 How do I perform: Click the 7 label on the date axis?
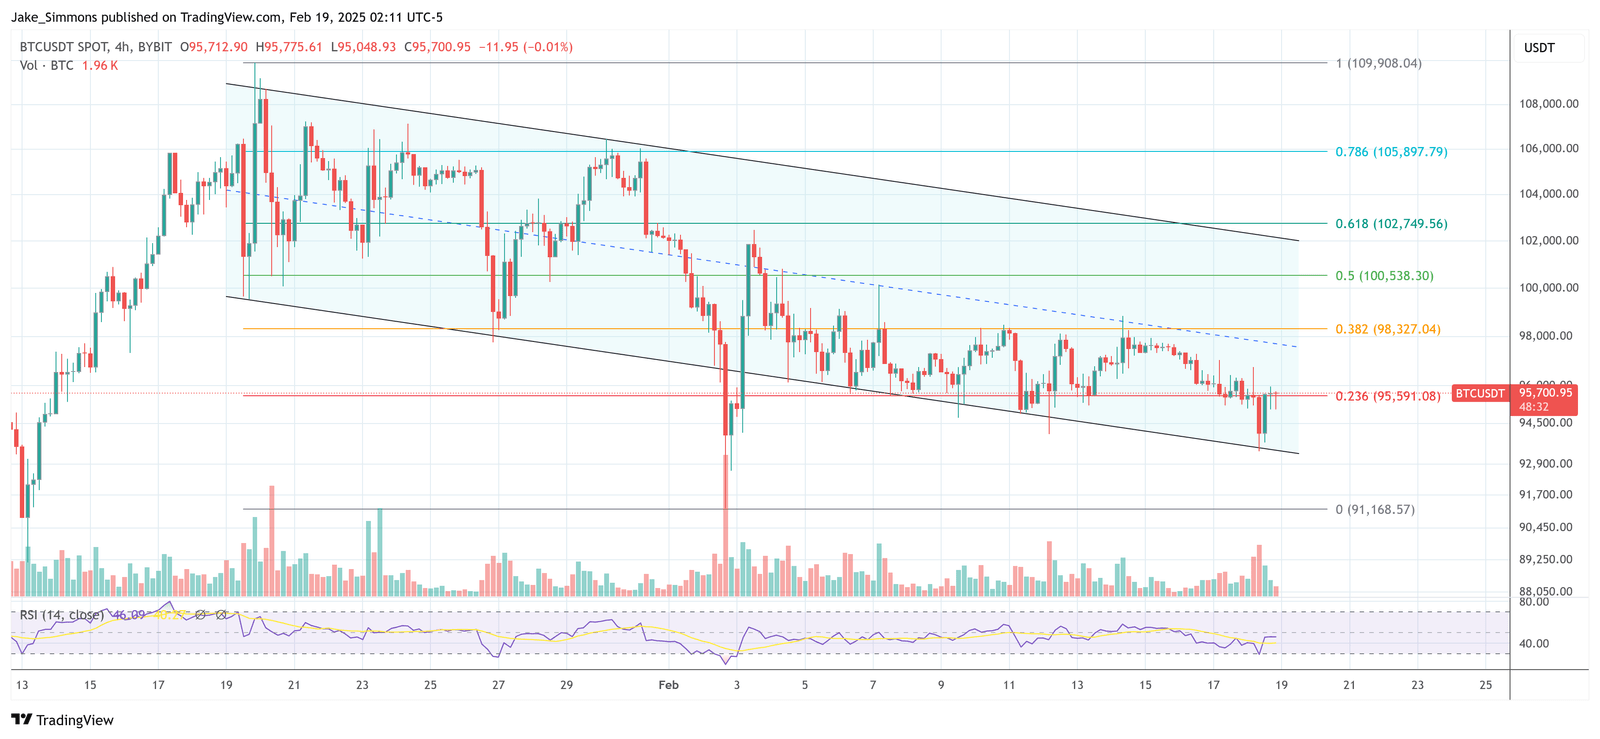873,685
